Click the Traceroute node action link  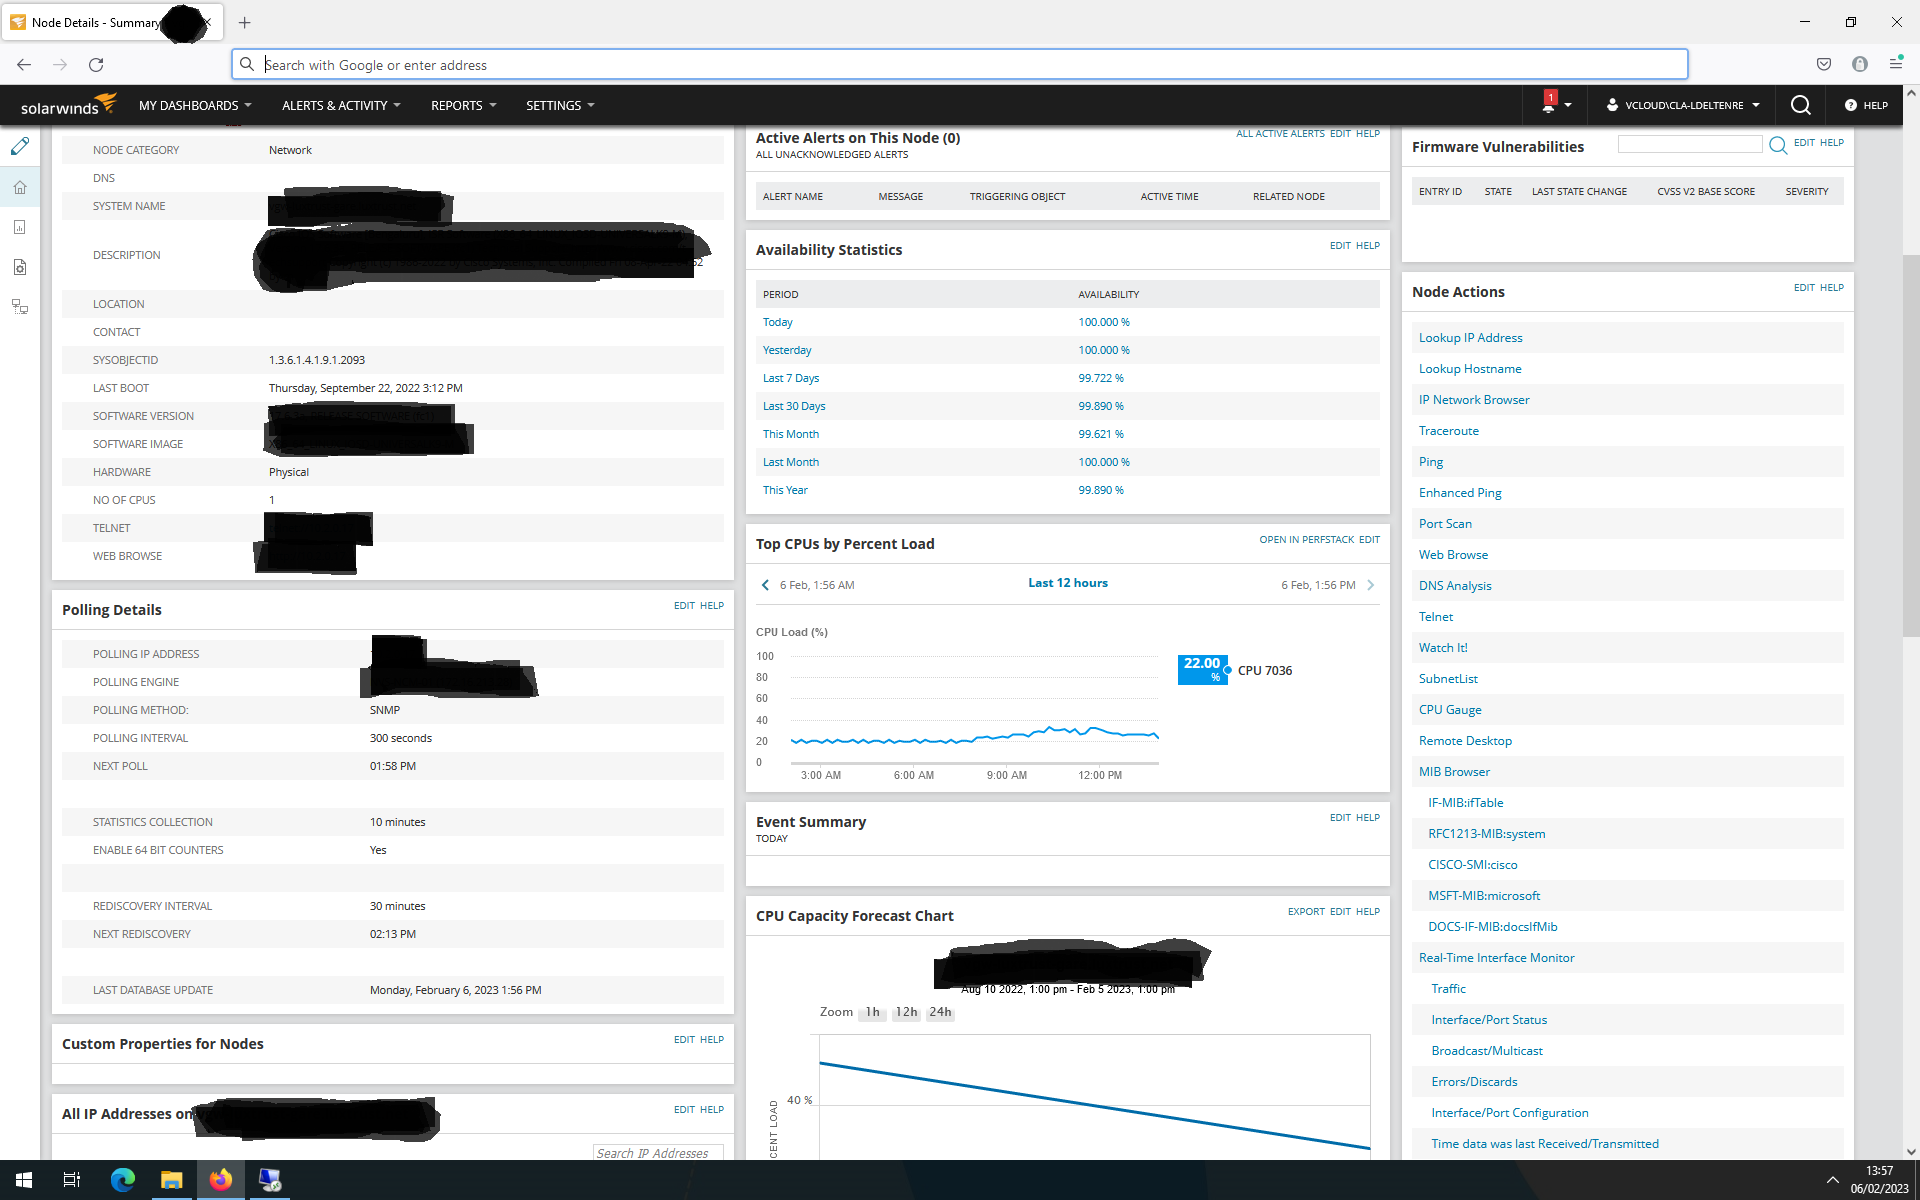pos(1448,431)
